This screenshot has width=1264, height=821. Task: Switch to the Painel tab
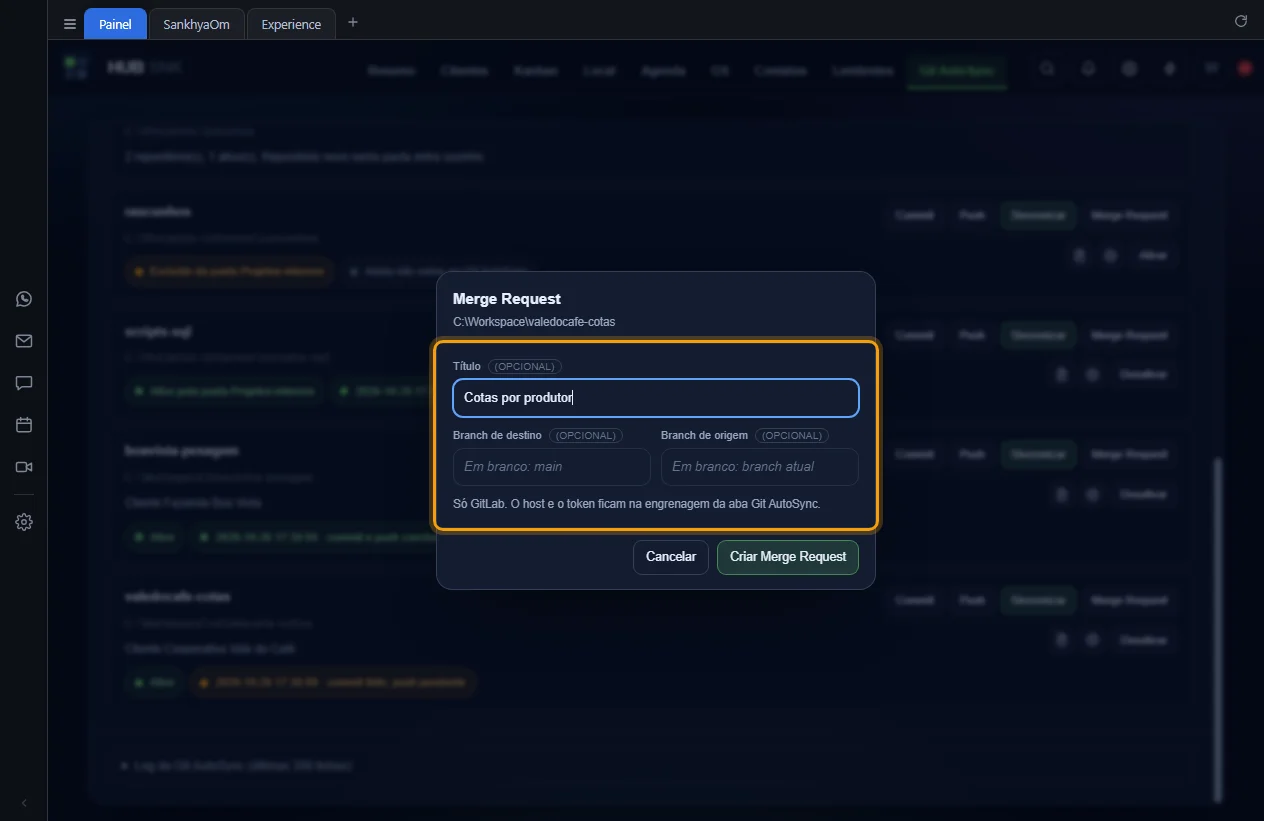115,24
